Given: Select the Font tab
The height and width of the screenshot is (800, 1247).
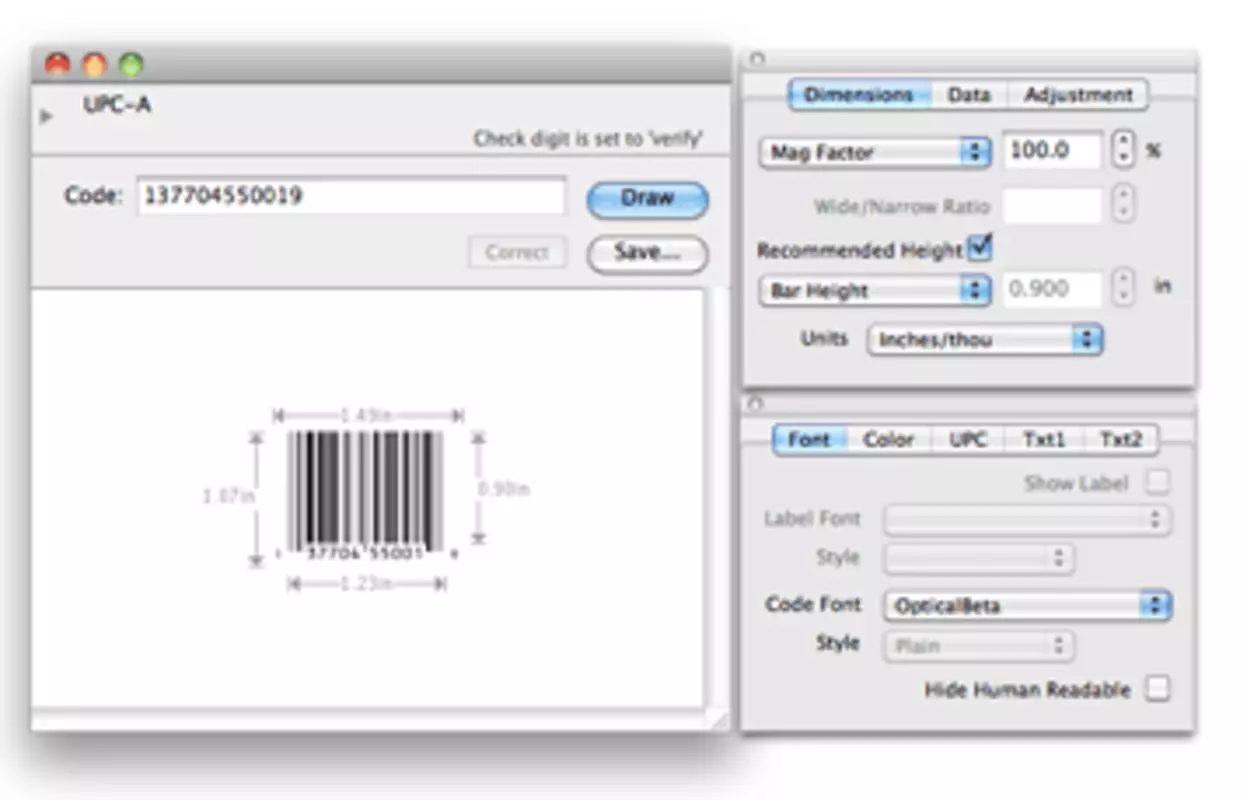Looking at the screenshot, I should [809, 439].
